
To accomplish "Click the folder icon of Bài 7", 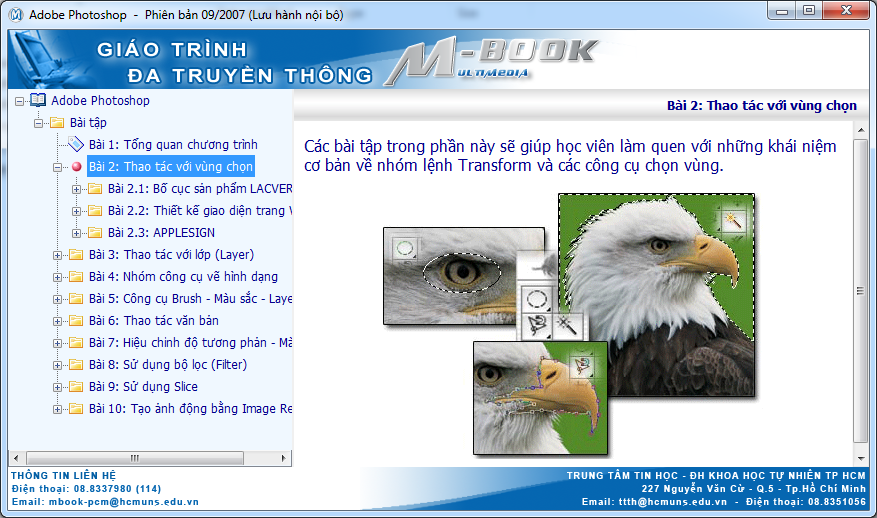I will [76, 342].
